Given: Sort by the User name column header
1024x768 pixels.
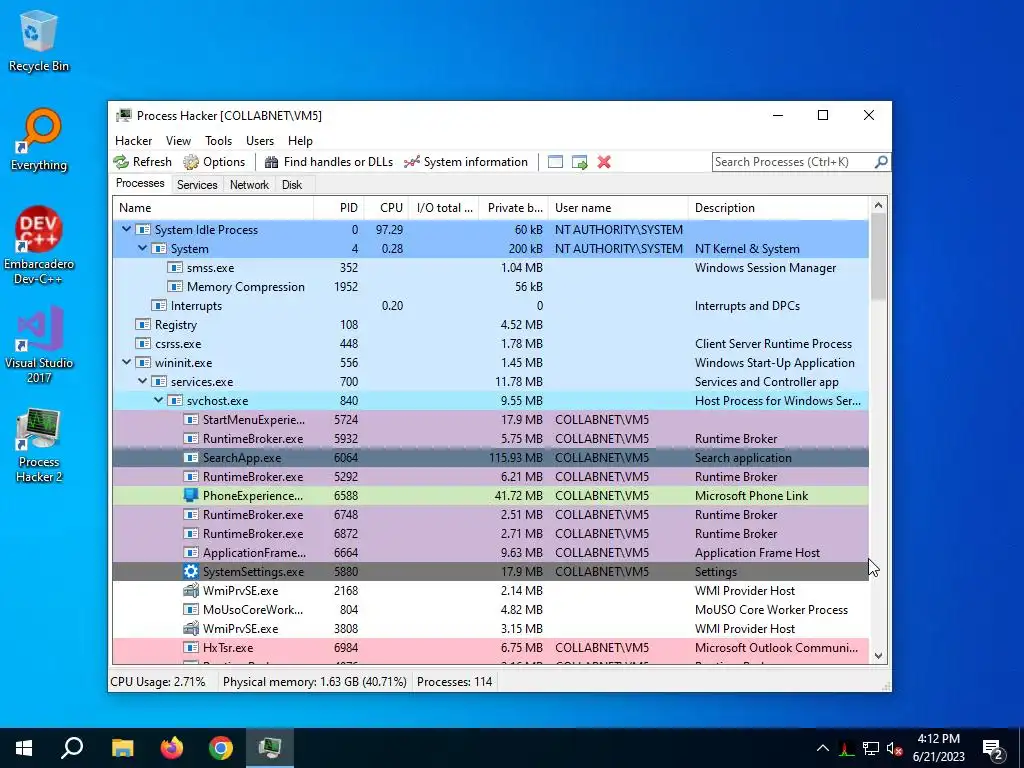Looking at the screenshot, I should [618, 208].
